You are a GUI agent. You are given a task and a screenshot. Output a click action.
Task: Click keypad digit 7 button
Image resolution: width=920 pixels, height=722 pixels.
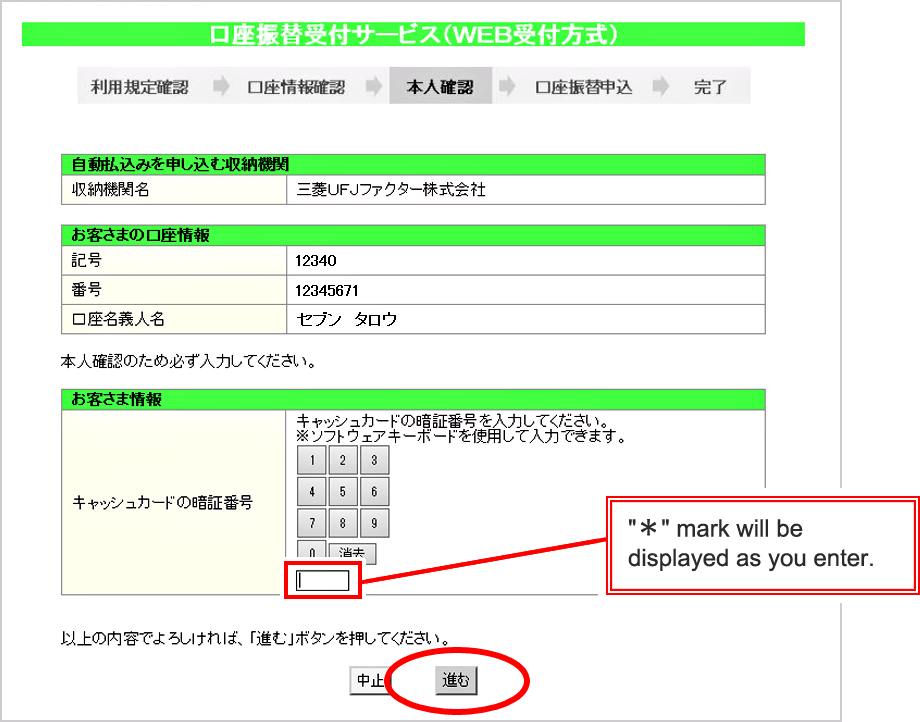tap(312, 523)
